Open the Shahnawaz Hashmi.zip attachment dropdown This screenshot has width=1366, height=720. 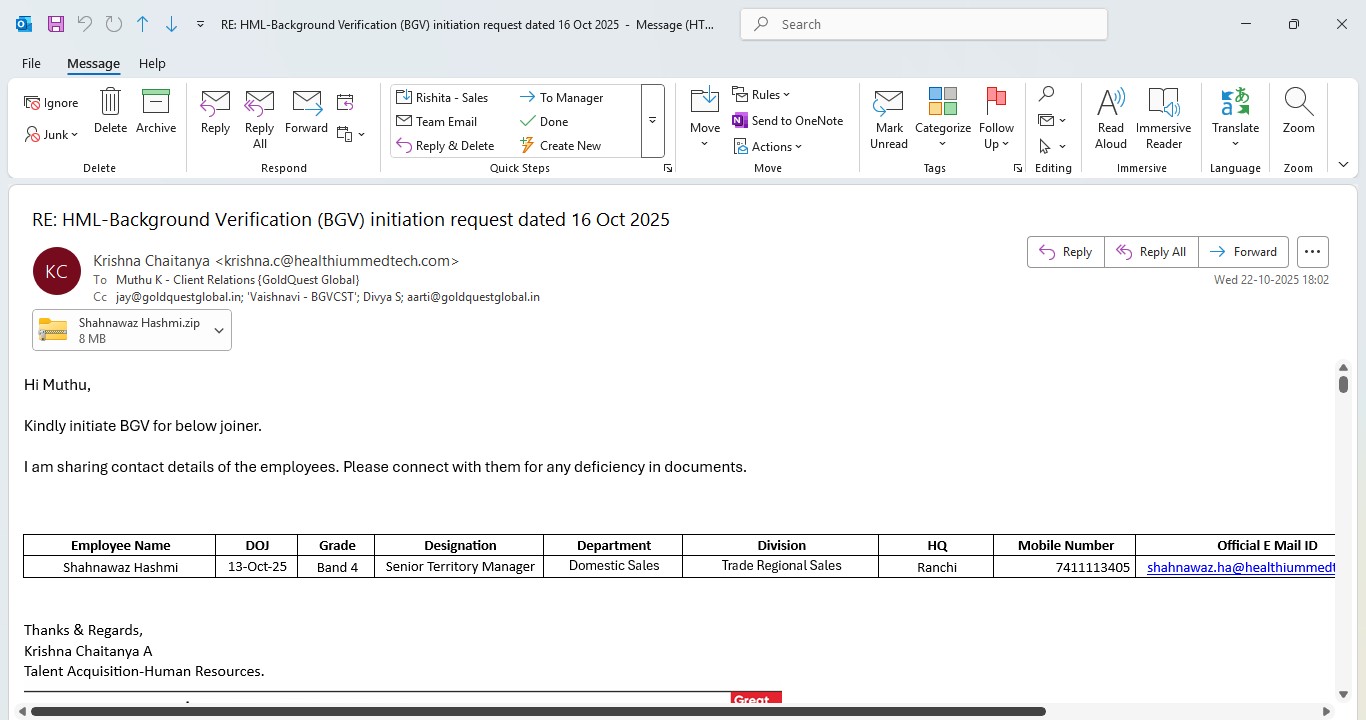(219, 331)
